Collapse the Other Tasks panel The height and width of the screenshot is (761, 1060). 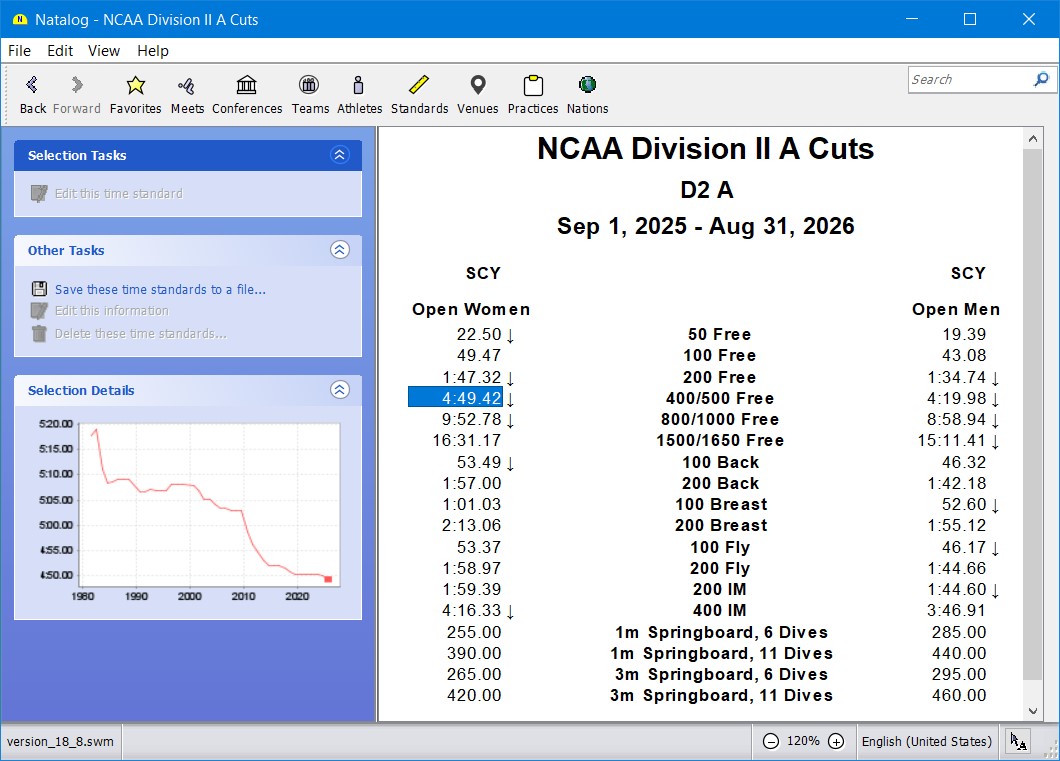coord(340,250)
